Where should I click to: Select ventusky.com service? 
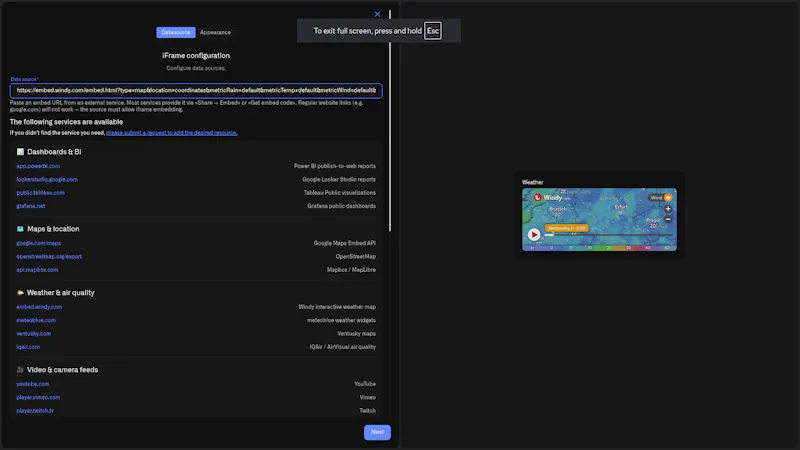click(33, 333)
